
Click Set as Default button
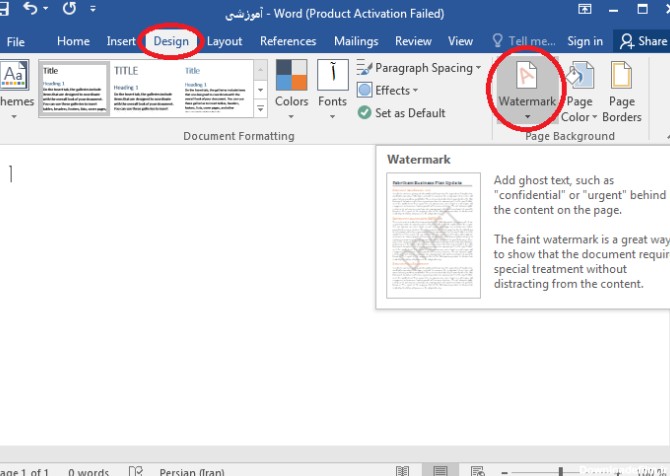(x=401, y=113)
